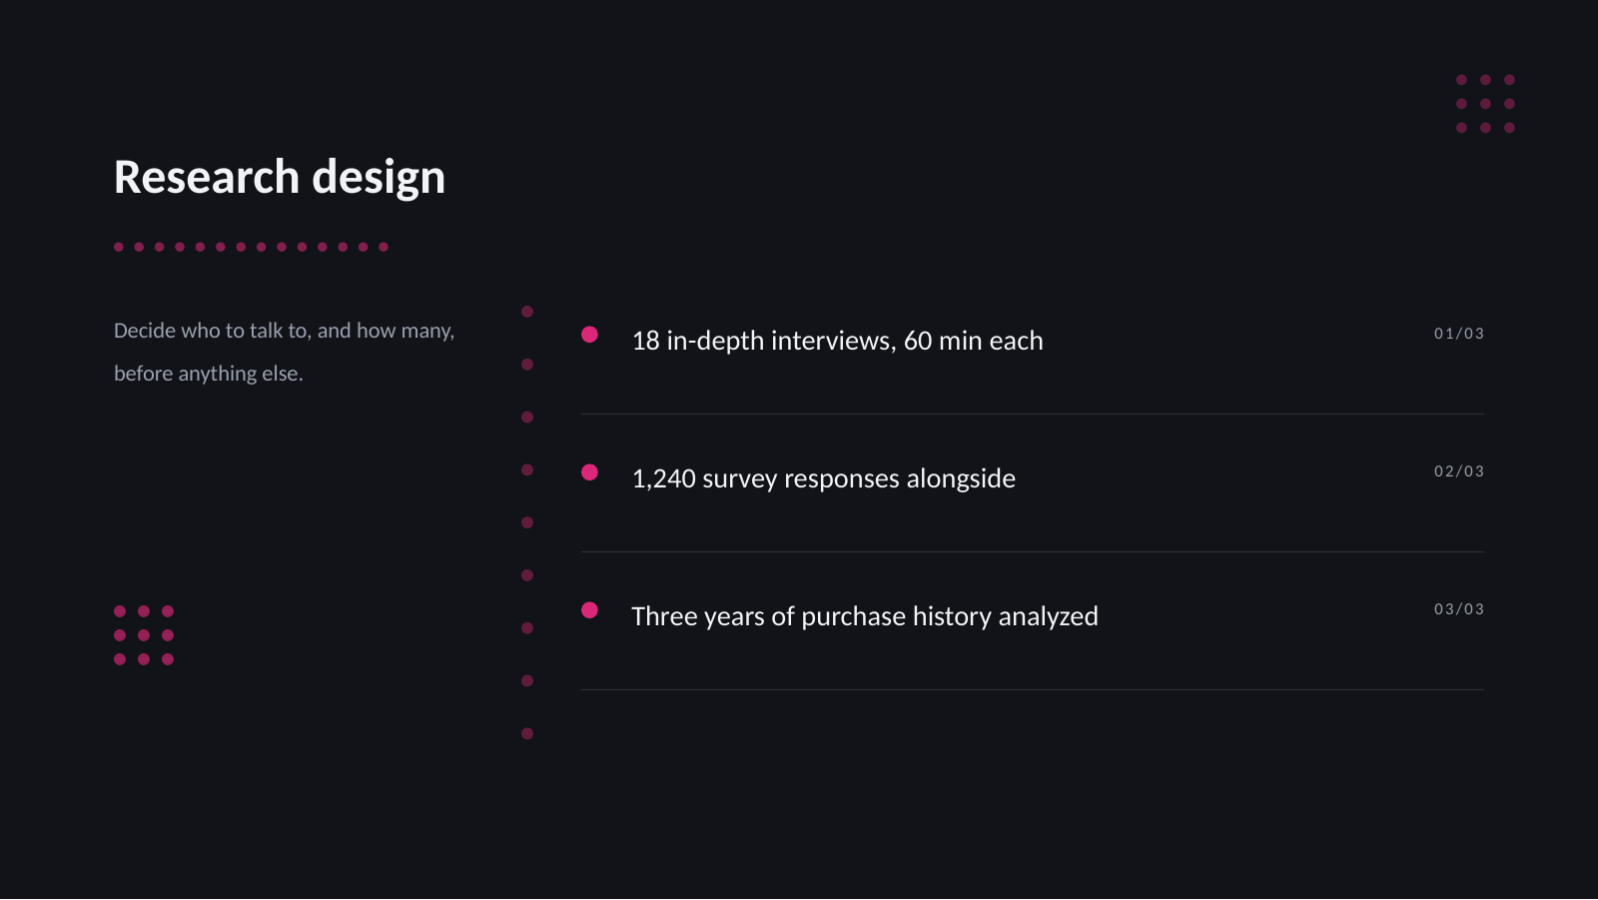Click the pink bullet beside "1,240 survey responses"

click(590, 472)
